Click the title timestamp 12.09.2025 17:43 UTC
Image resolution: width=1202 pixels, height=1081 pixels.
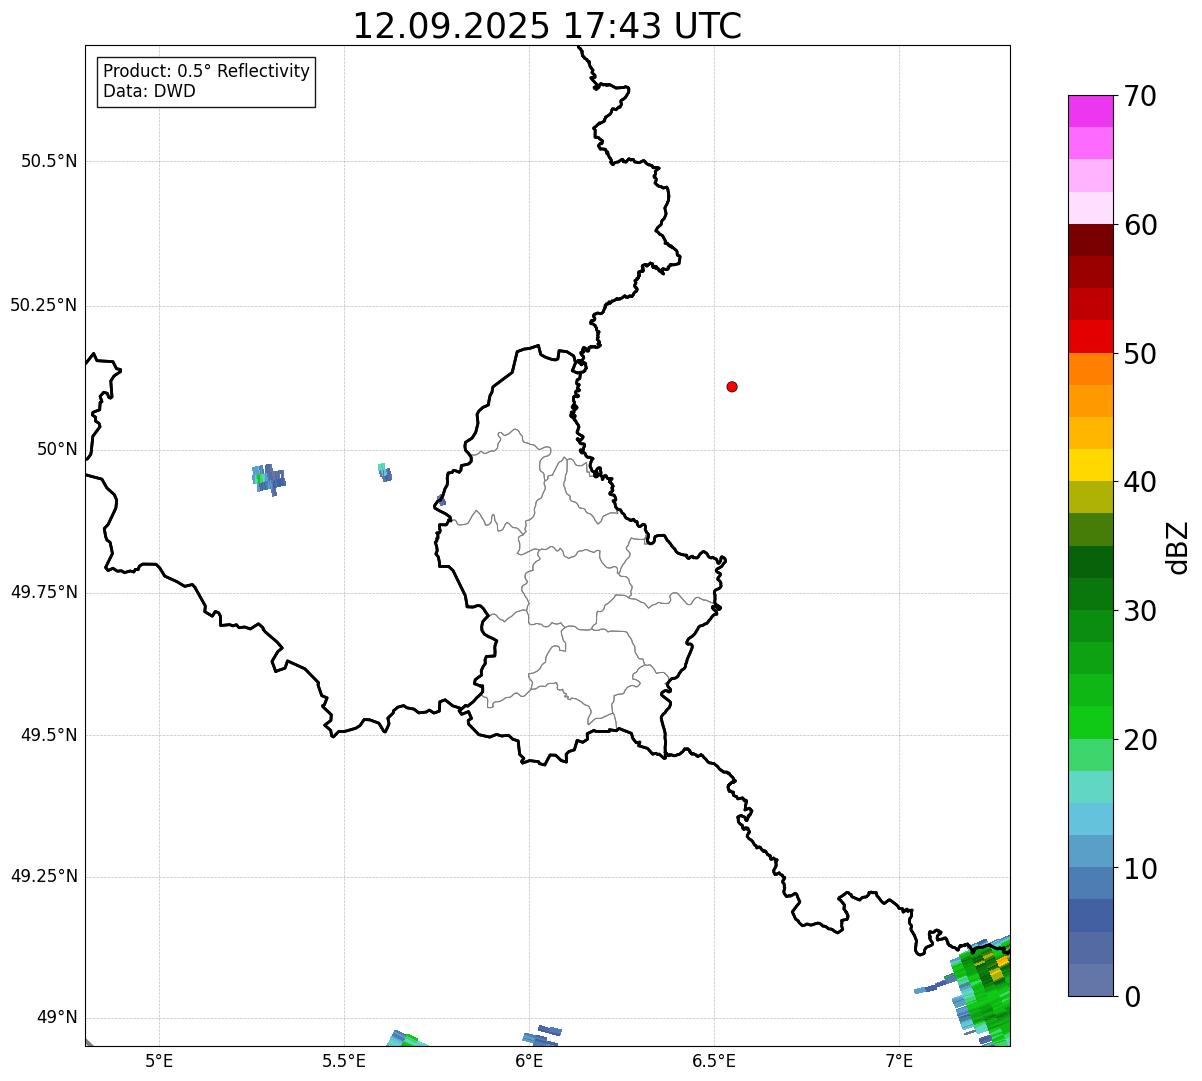tap(547, 26)
